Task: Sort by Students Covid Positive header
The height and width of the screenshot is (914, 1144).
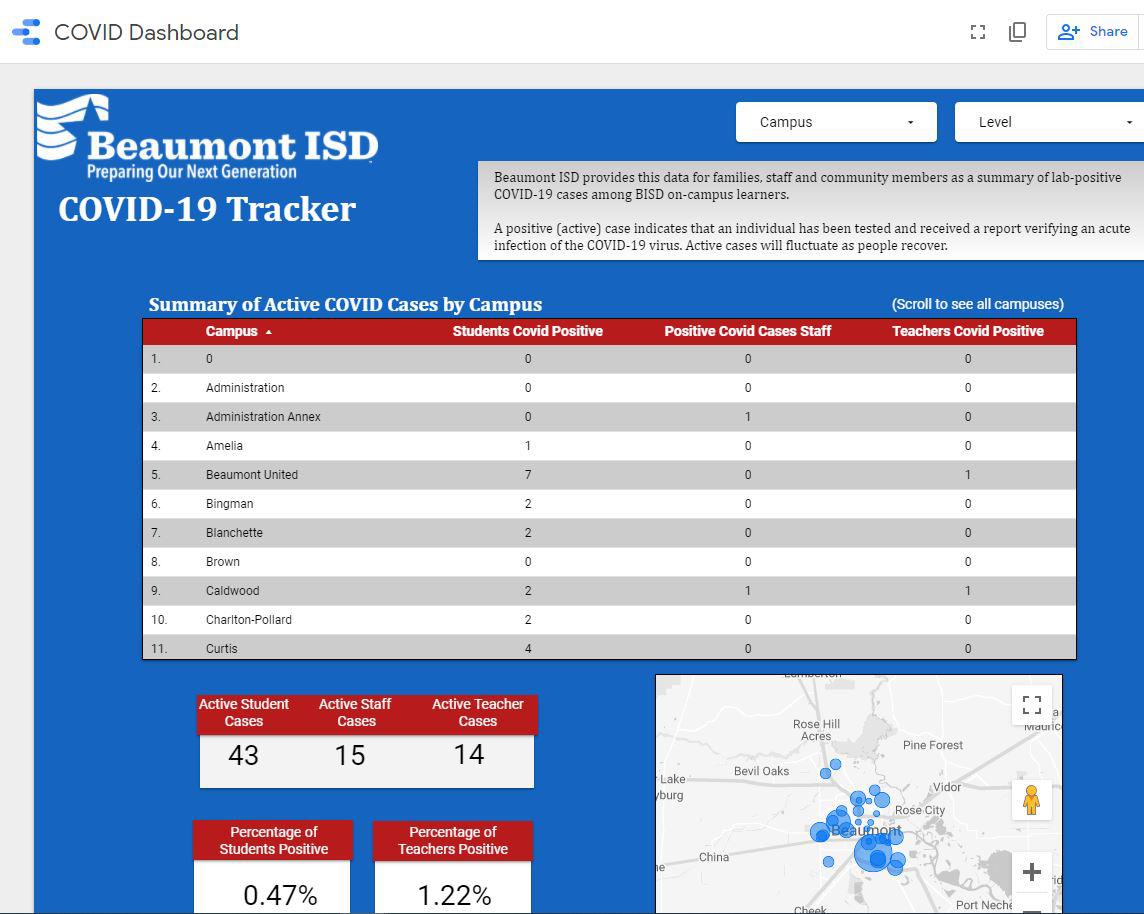Action: tap(527, 331)
